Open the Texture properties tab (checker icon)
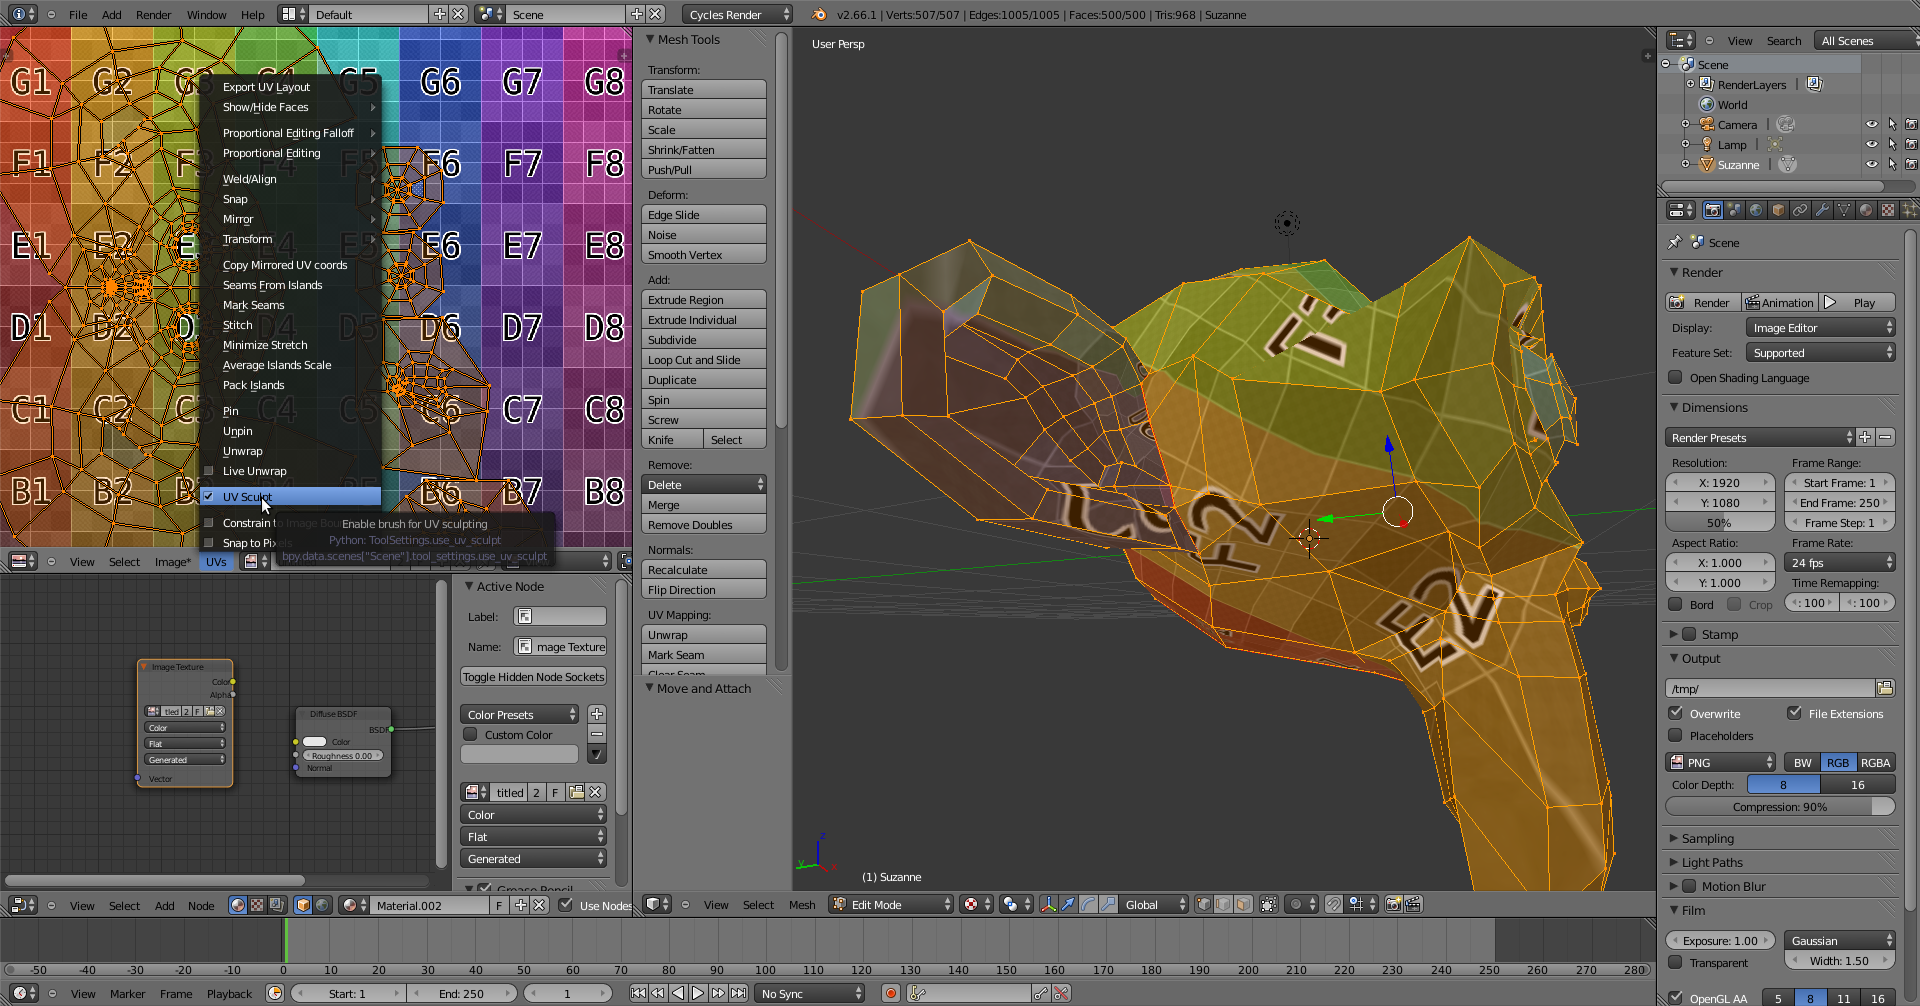Viewport: 1920px width, 1006px height. [x=1888, y=210]
